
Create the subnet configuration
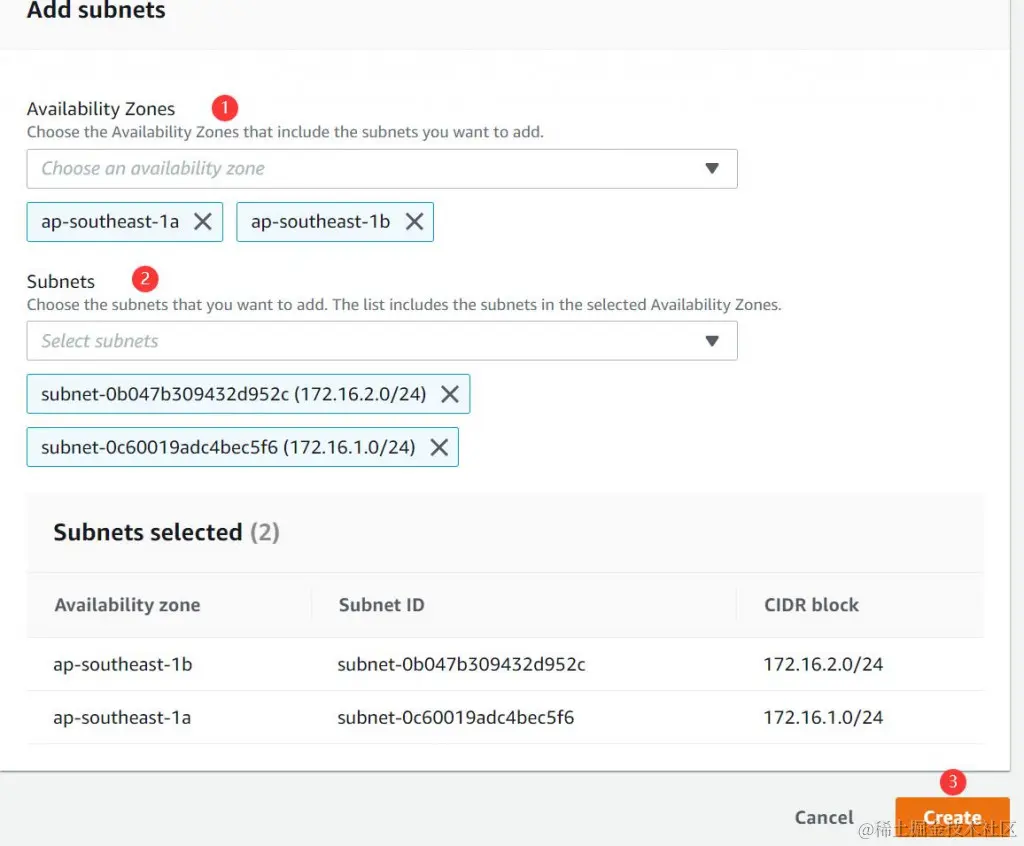[x=952, y=817]
